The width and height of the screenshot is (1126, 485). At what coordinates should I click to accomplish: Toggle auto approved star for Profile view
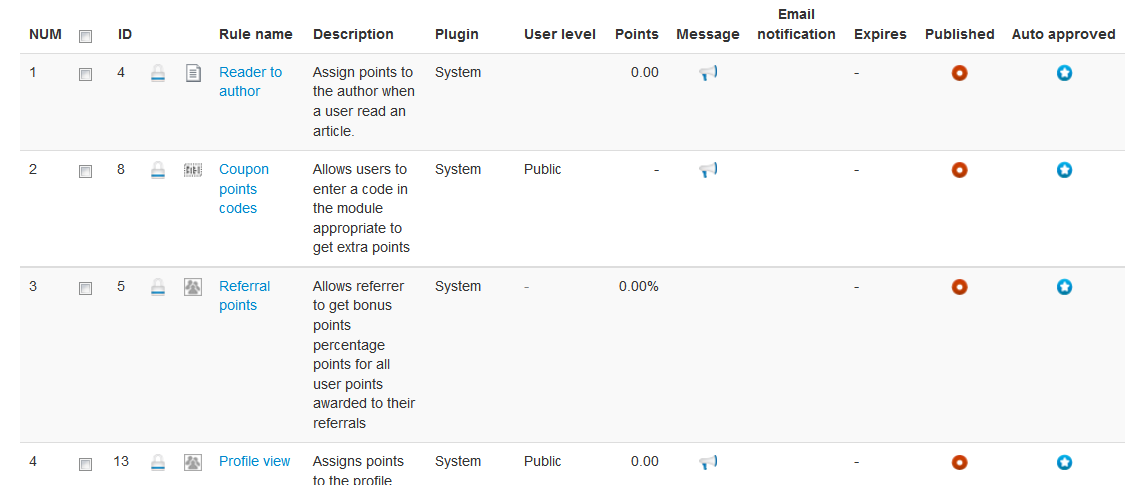(x=1064, y=462)
